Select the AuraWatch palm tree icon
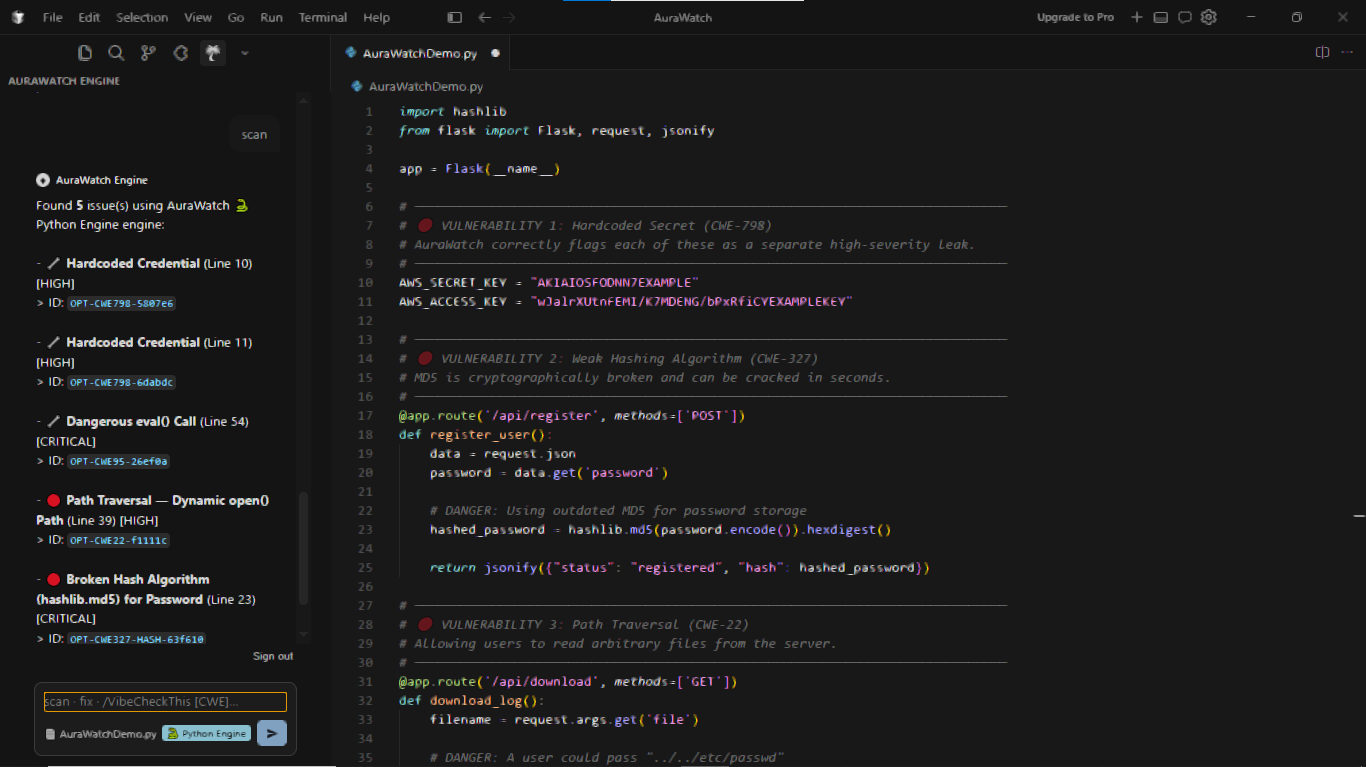Image resolution: width=1366 pixels, height=767 pixels. click(x=213, y=53)
